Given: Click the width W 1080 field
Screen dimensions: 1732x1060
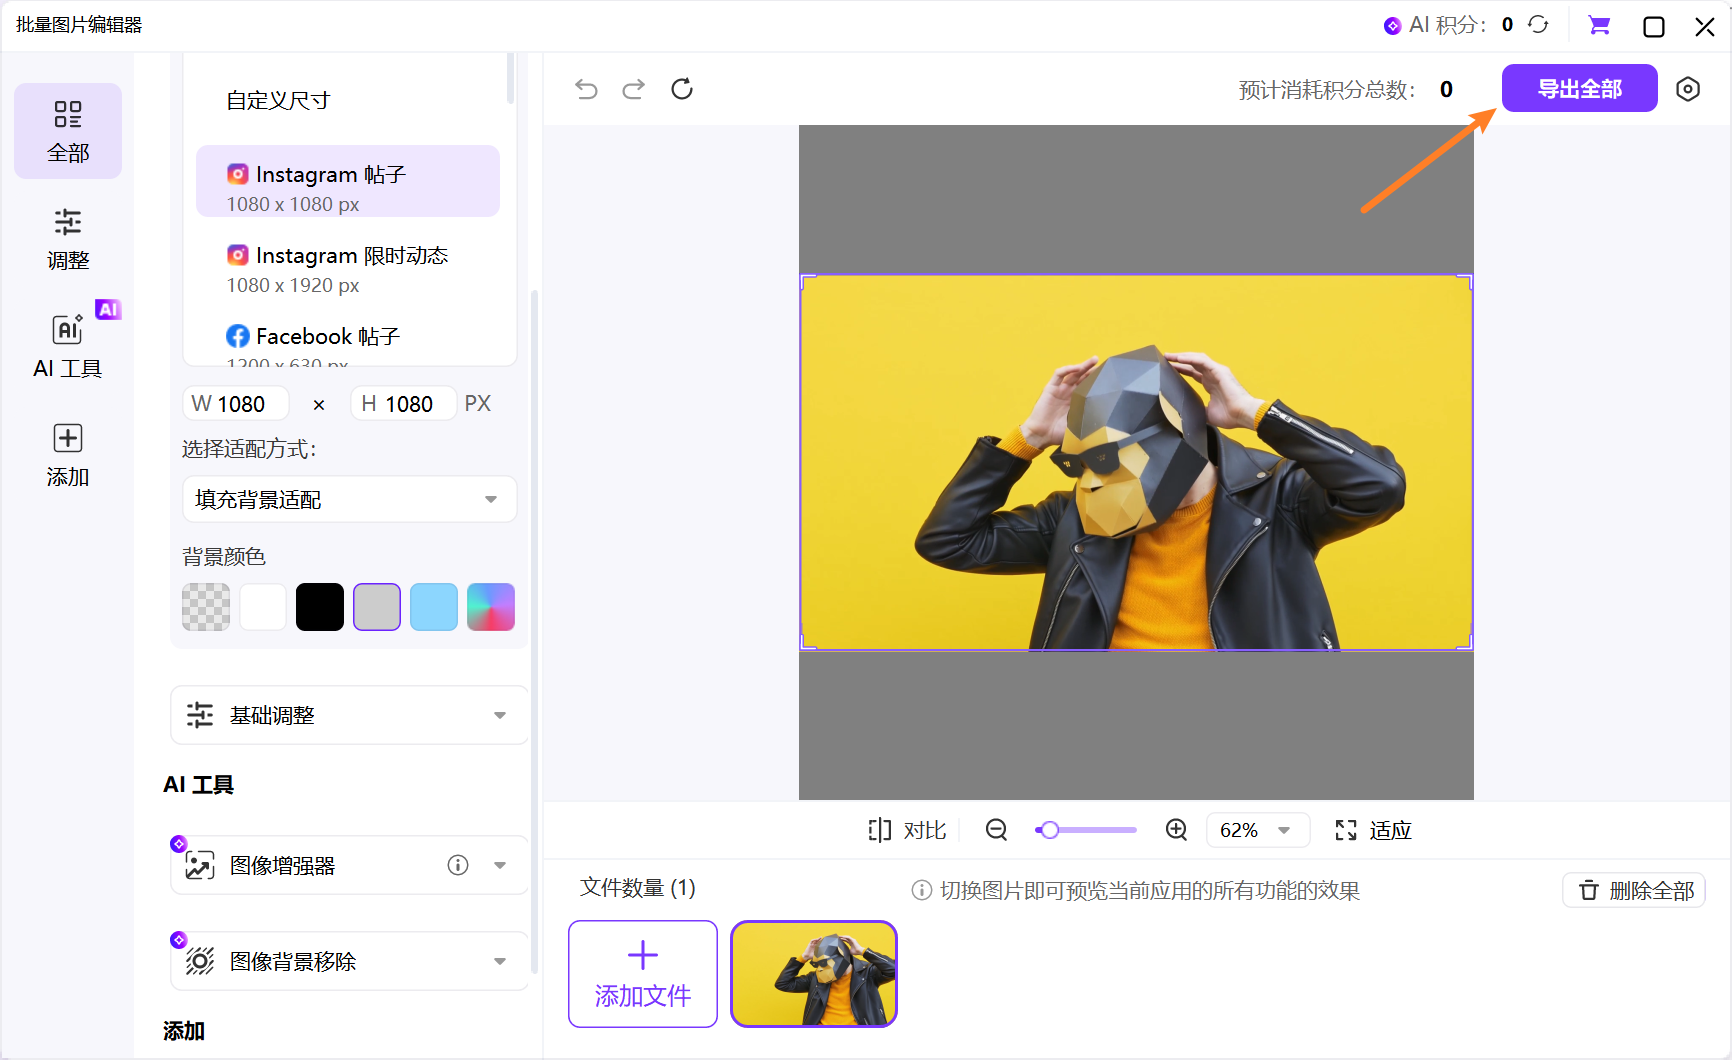Looking at the screenshot, I should point(236,404).
